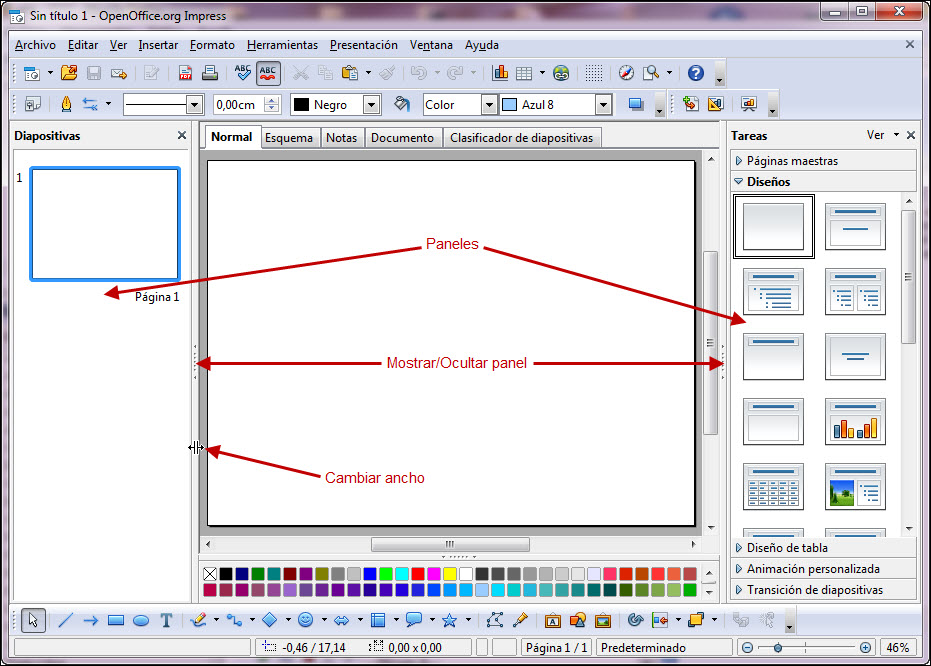Image resolution: width=931 pixels, height=666 pixels.
Task: Select the basic shapes diamond
Action: (x=270, y=620)
